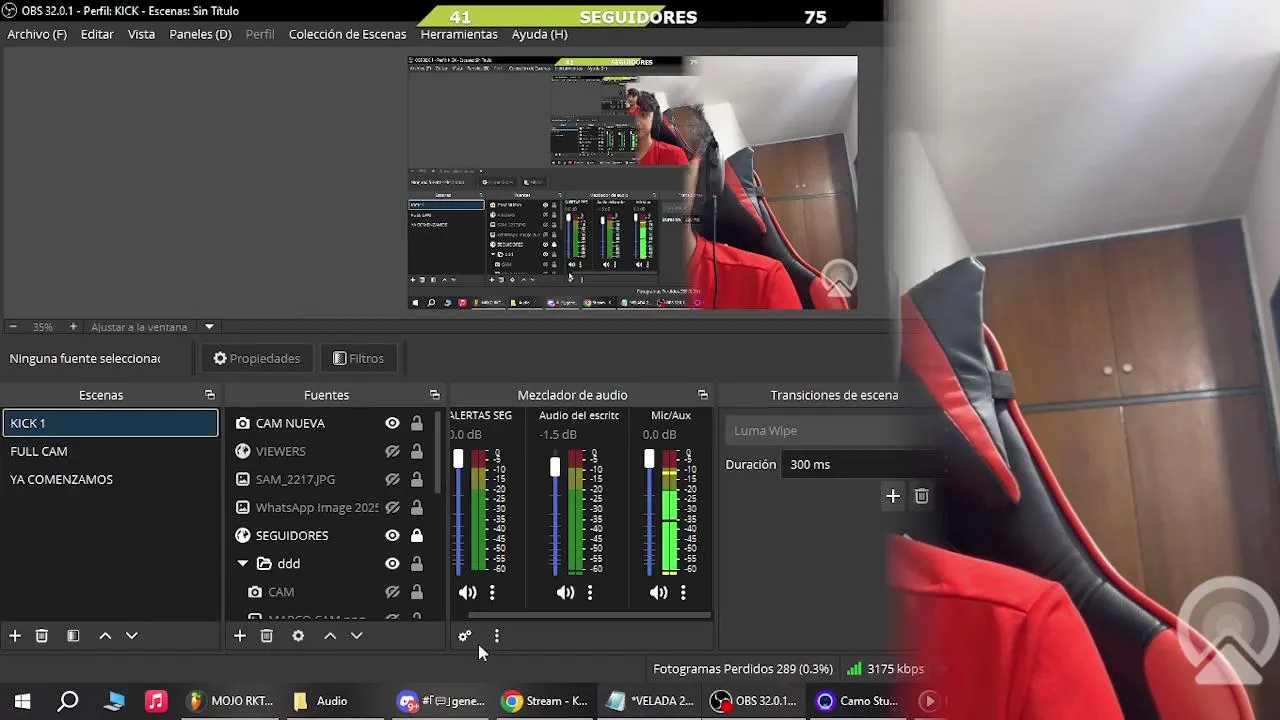
Task: Show the SAM_2217.JPG source
Action: [x=392, y=479]
